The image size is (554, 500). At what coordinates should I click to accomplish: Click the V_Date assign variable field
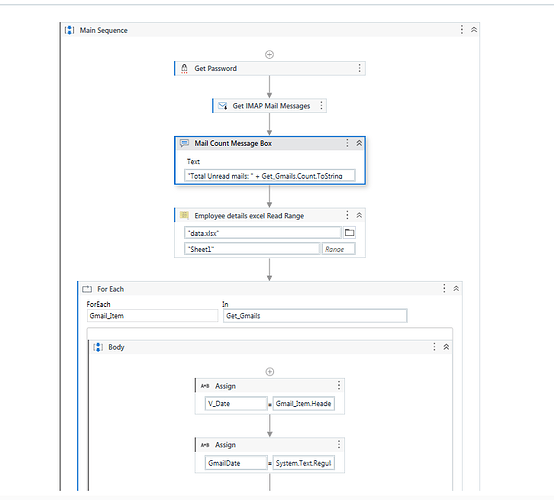[x=236, y=404]
